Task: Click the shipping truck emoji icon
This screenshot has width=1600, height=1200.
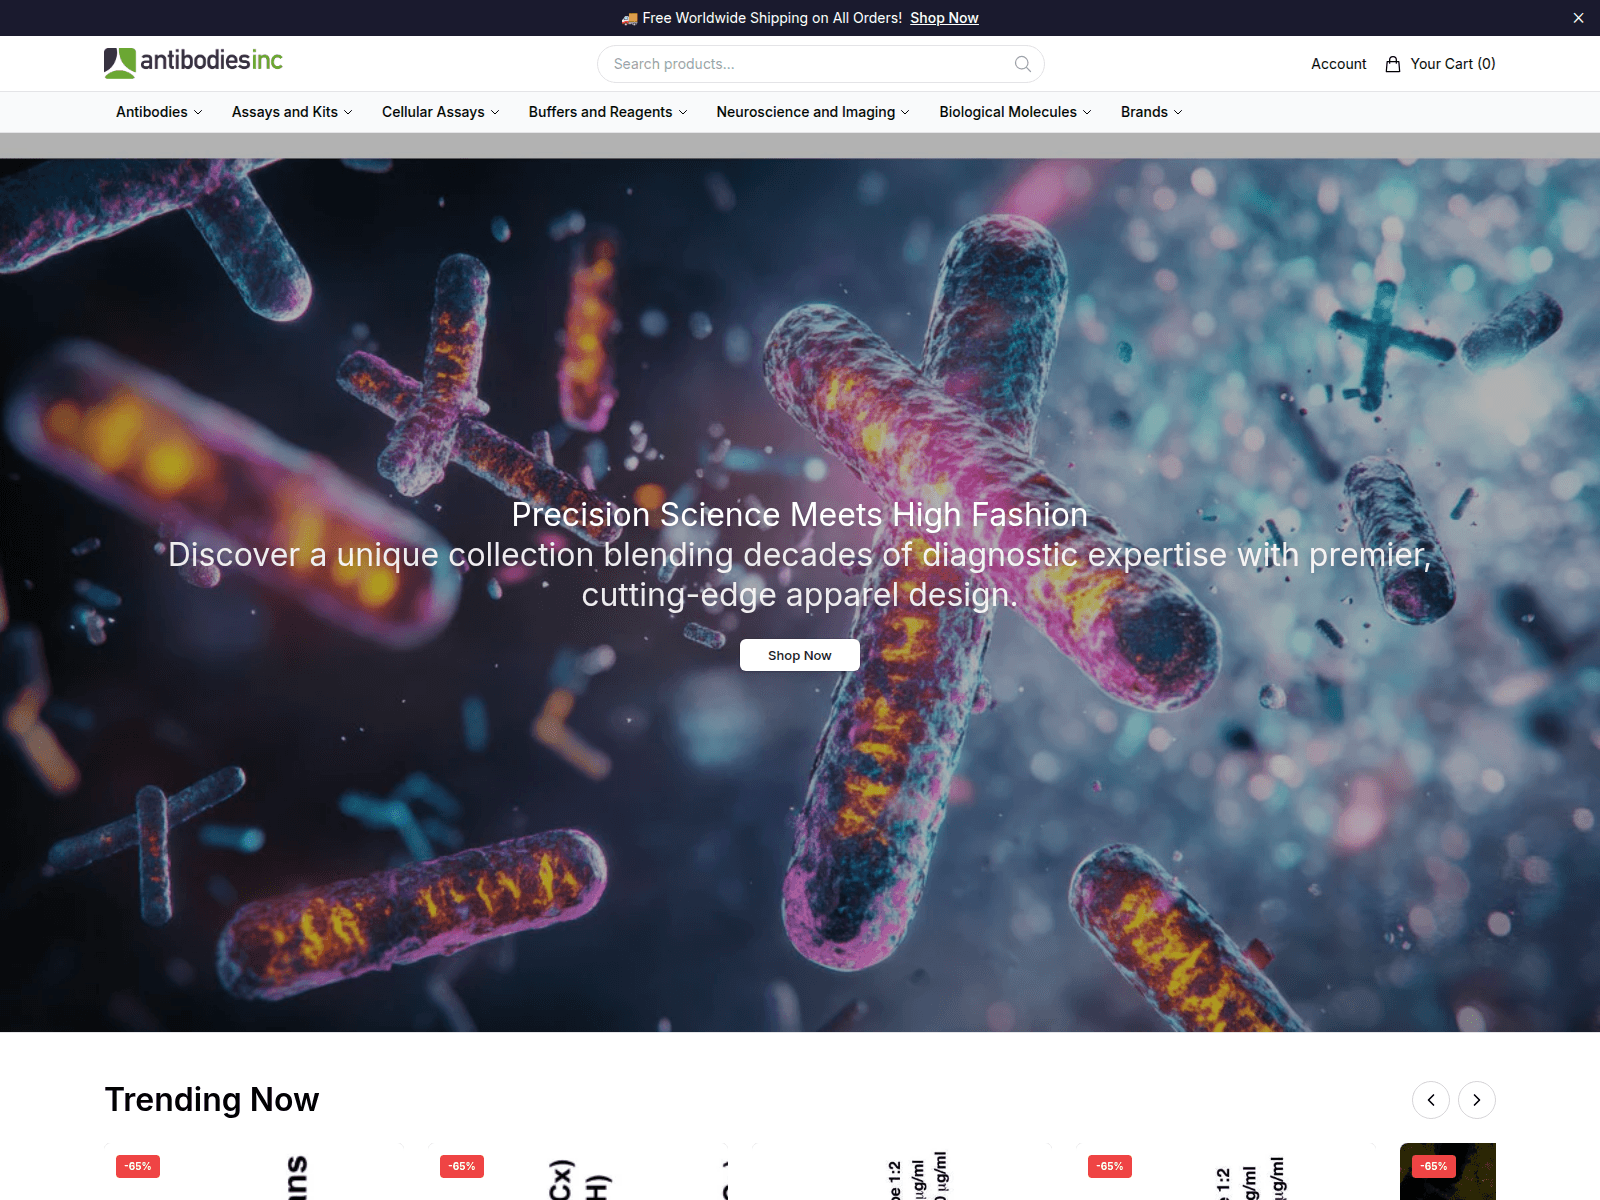Action: [629, 18]
